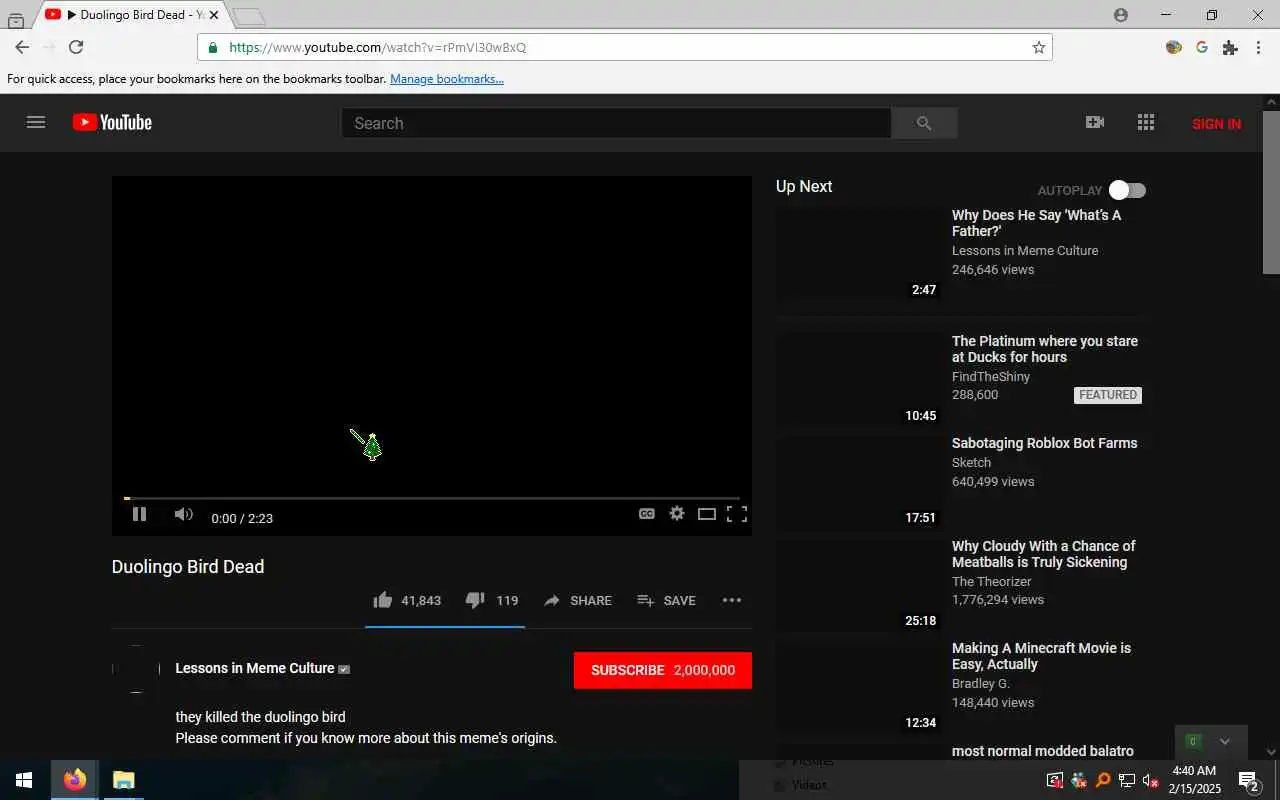Viewport: 1280px width, 800px height.
Task: Click the SIGN IN link
Action: 1216,124
